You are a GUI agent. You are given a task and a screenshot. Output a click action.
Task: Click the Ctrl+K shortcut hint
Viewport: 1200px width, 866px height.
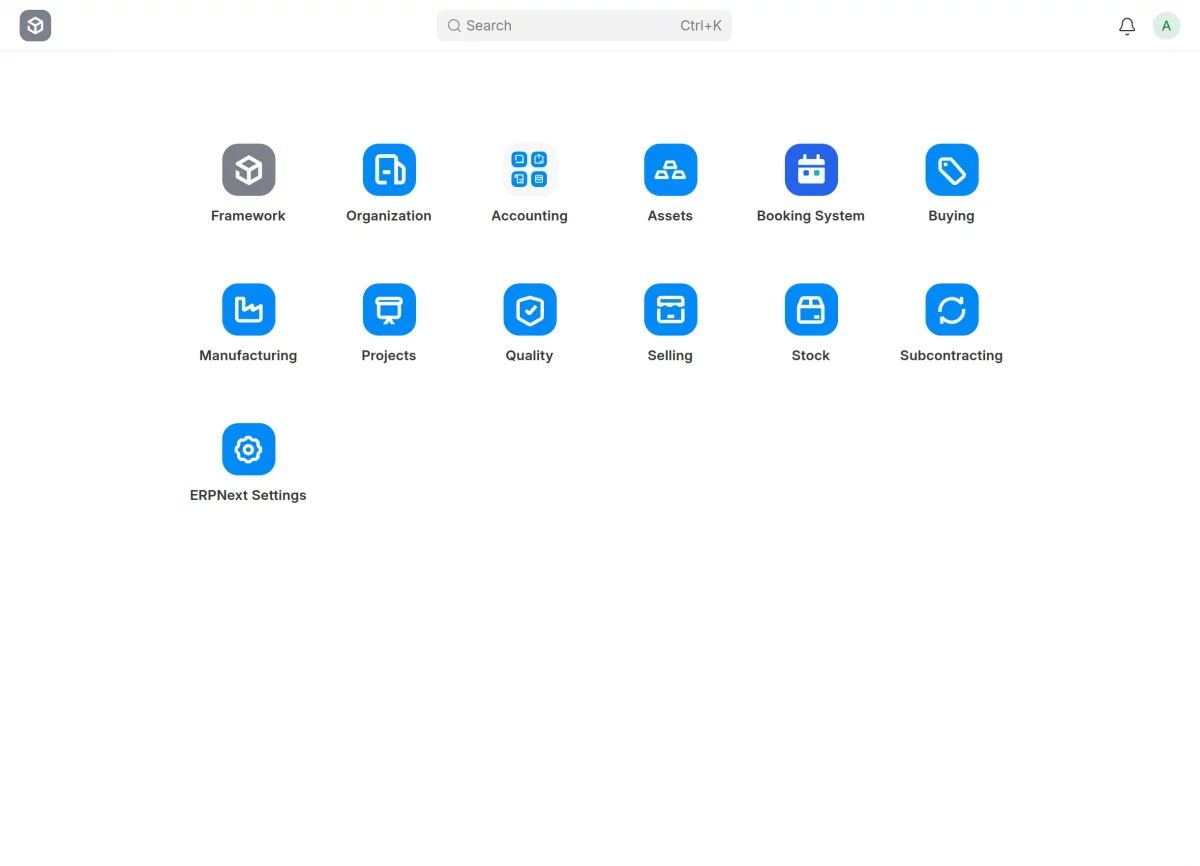[x=701, y=26]
